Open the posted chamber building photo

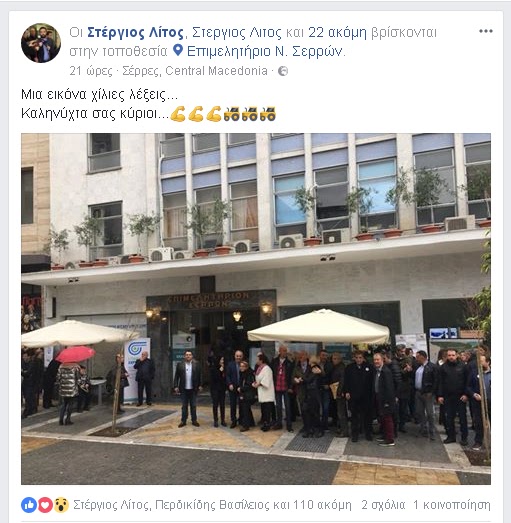pos(256,309)
